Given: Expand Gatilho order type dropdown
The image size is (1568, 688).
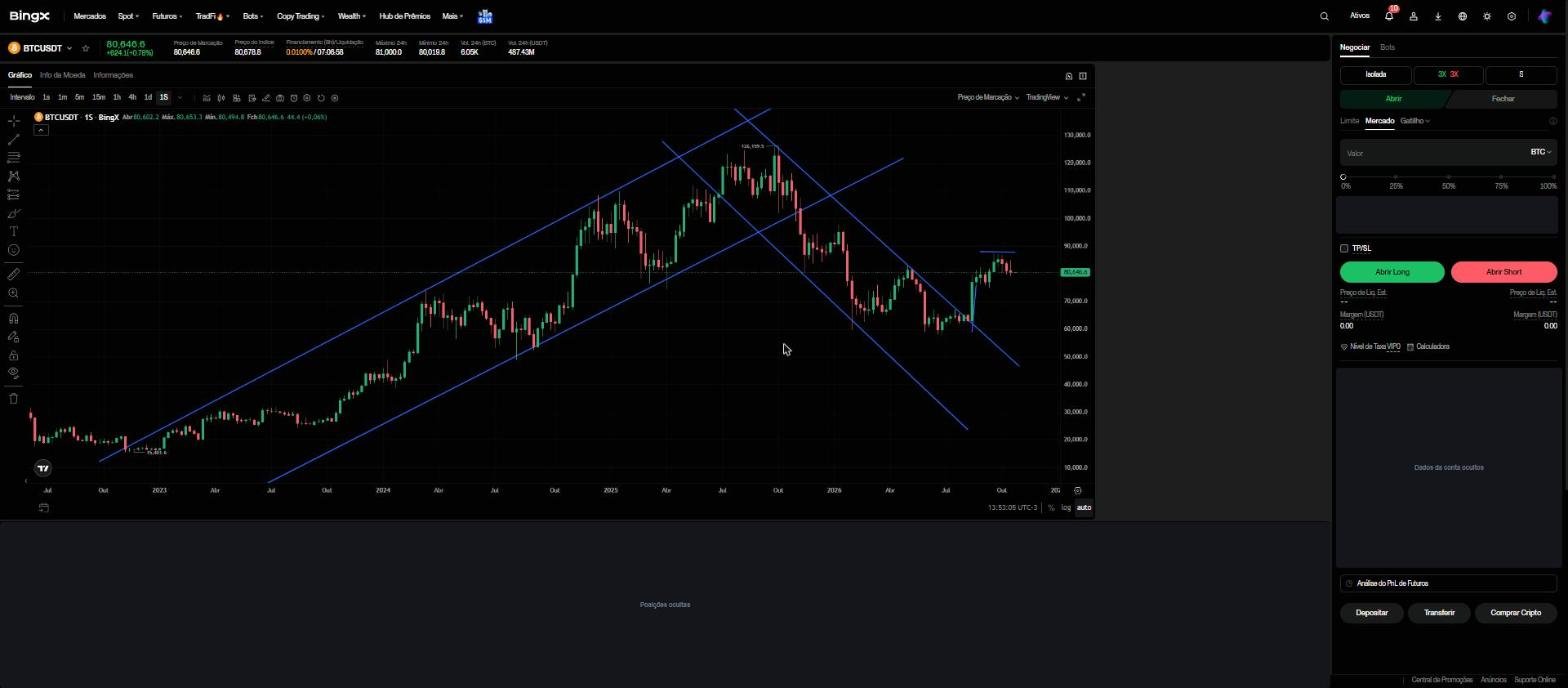Looking at the screenshot, I should pyautogui.click(x=1415, y=121).
